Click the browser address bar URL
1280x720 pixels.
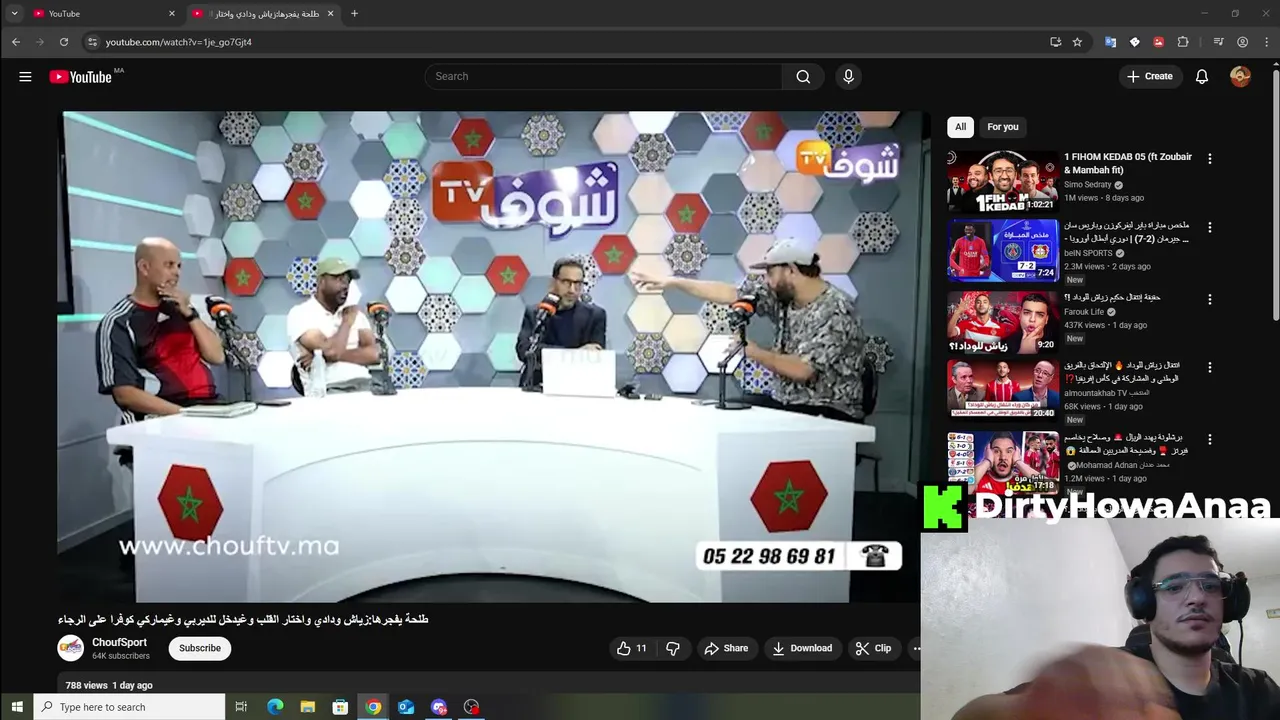click(x=178, y=42)
